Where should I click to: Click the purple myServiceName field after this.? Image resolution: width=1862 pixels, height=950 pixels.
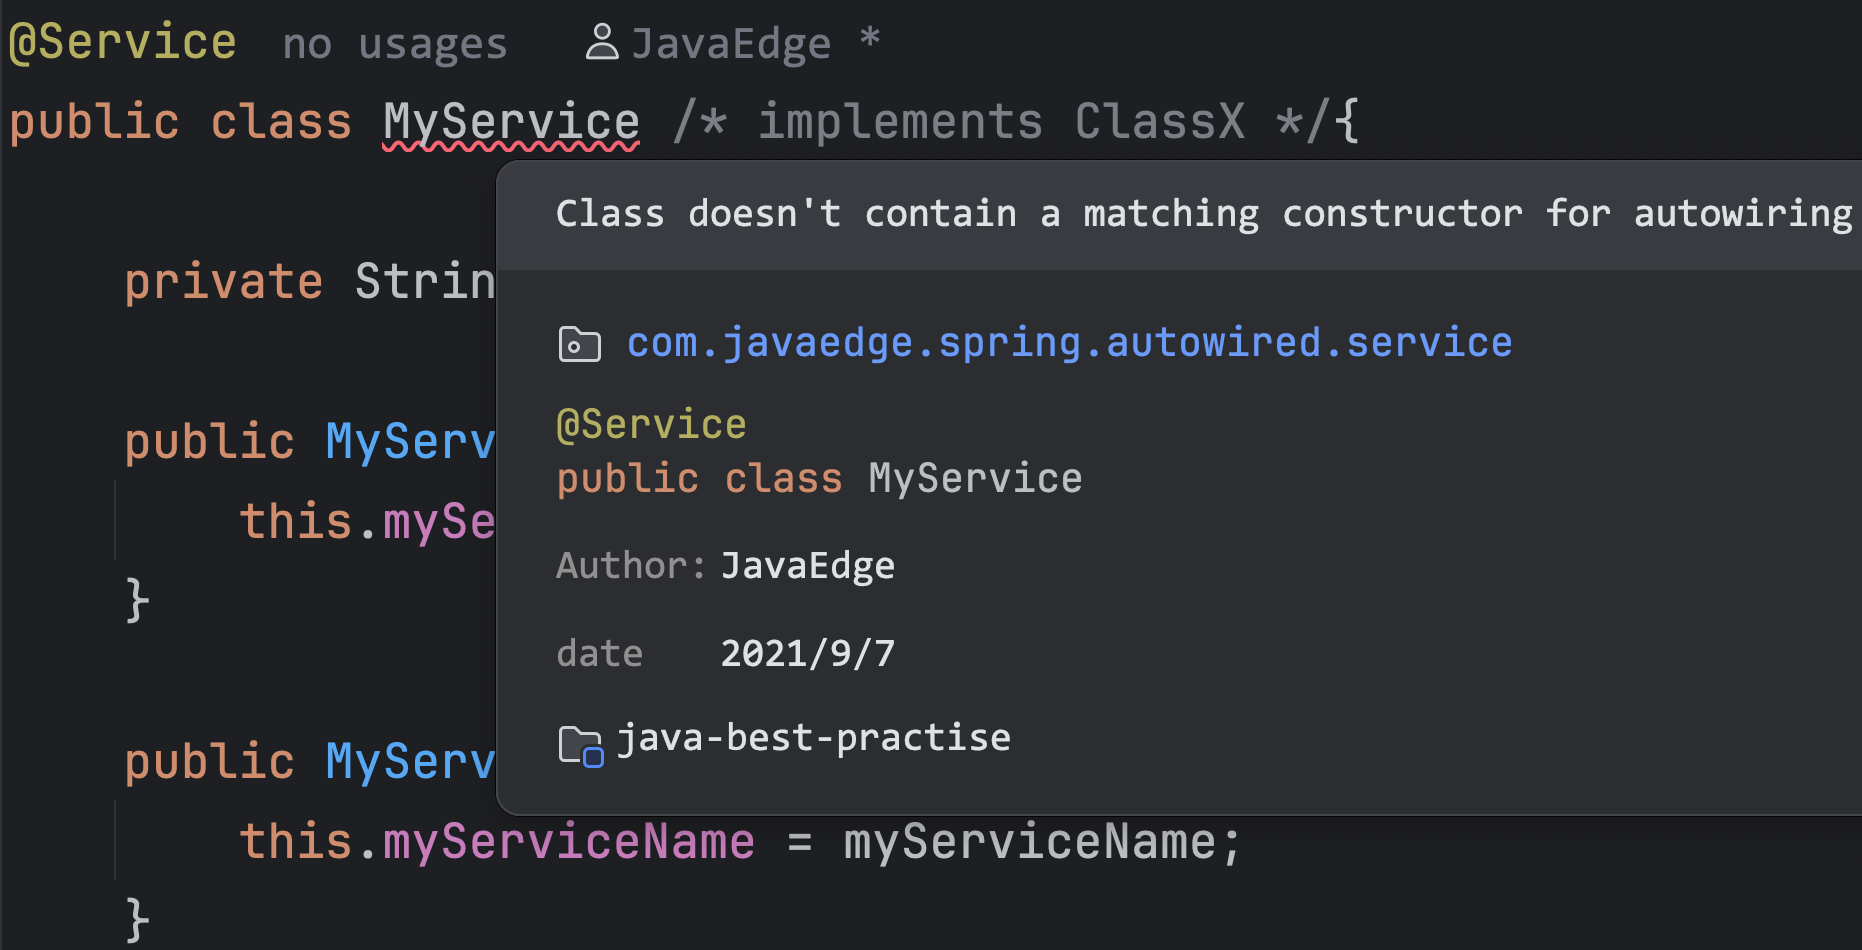tap(568, 842)
